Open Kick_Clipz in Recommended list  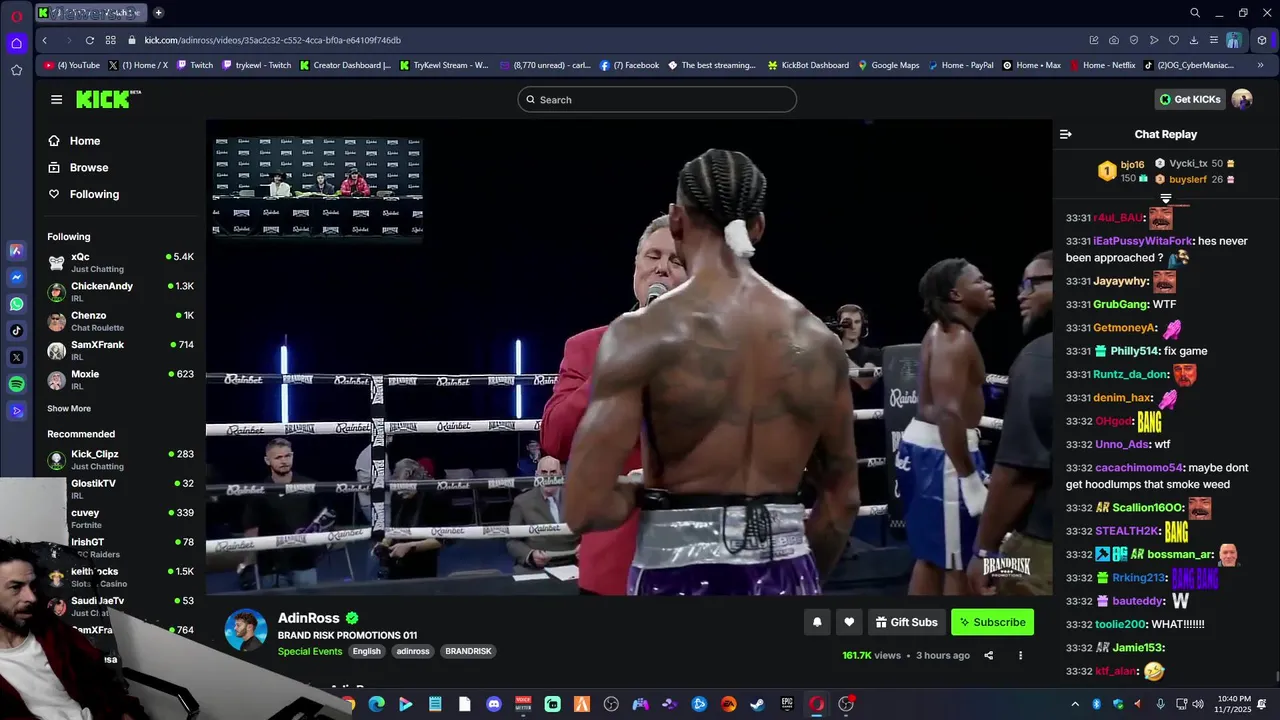tap(120, 459)
